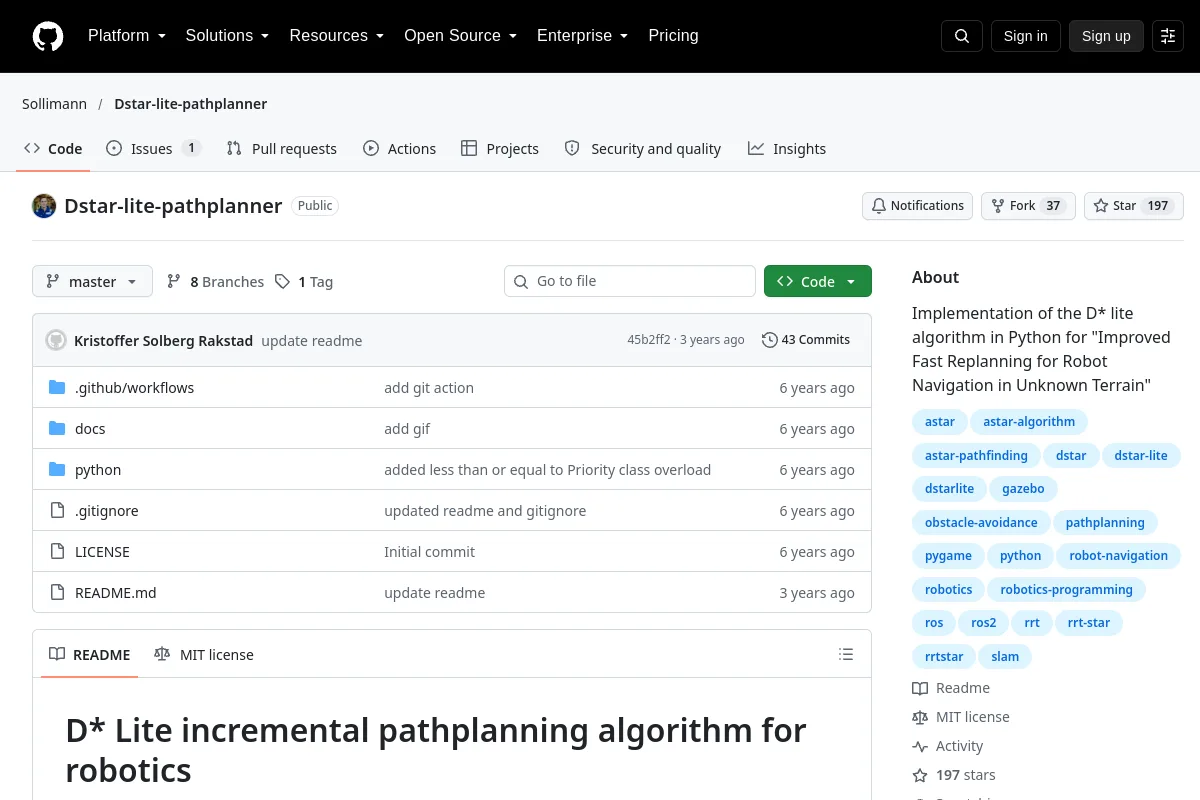Screen dimensions: 1200x800
Task: Select the MIT license tab in file viewer
Action: pos(204,655)
